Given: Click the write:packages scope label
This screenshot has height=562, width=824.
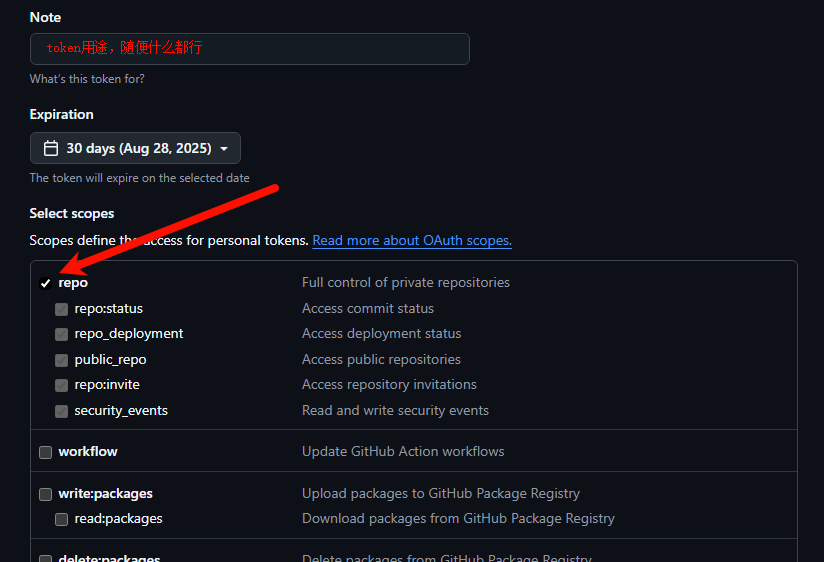Looking at the screenshot, I should tap(105, 494).
